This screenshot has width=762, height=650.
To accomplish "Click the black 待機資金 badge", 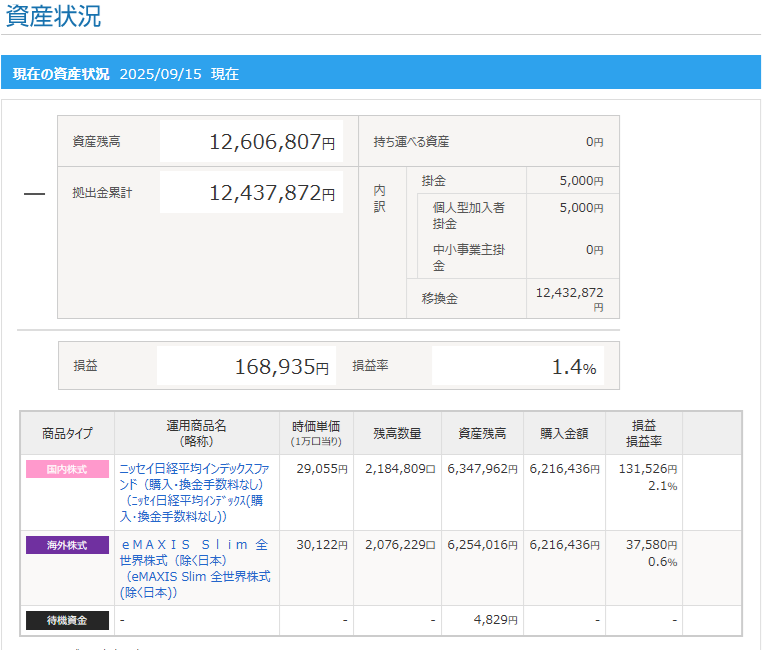I will pos(67,621).
